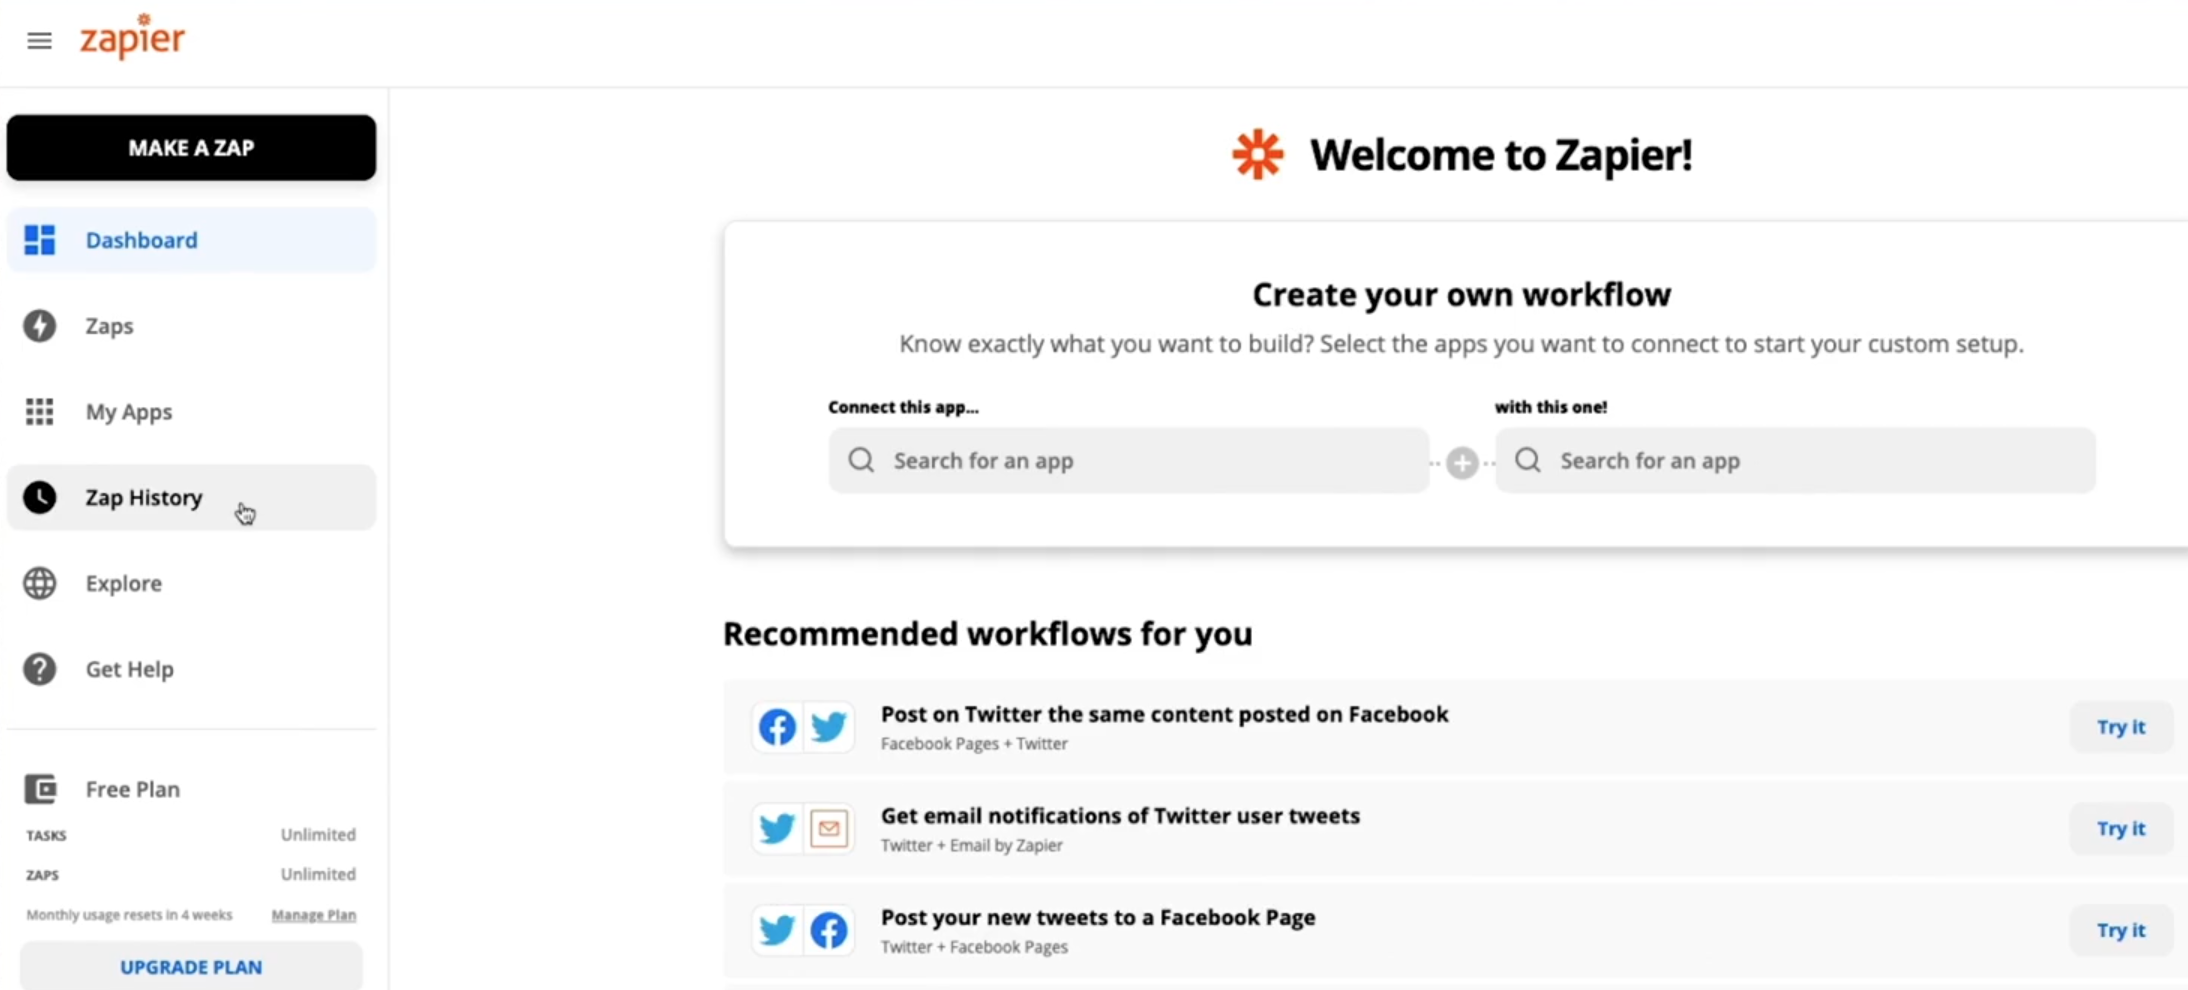The height and width of the screenshot is (990, 2188).
Task: Focus the 'Connect this app' search field
Action: (1128, 461)
